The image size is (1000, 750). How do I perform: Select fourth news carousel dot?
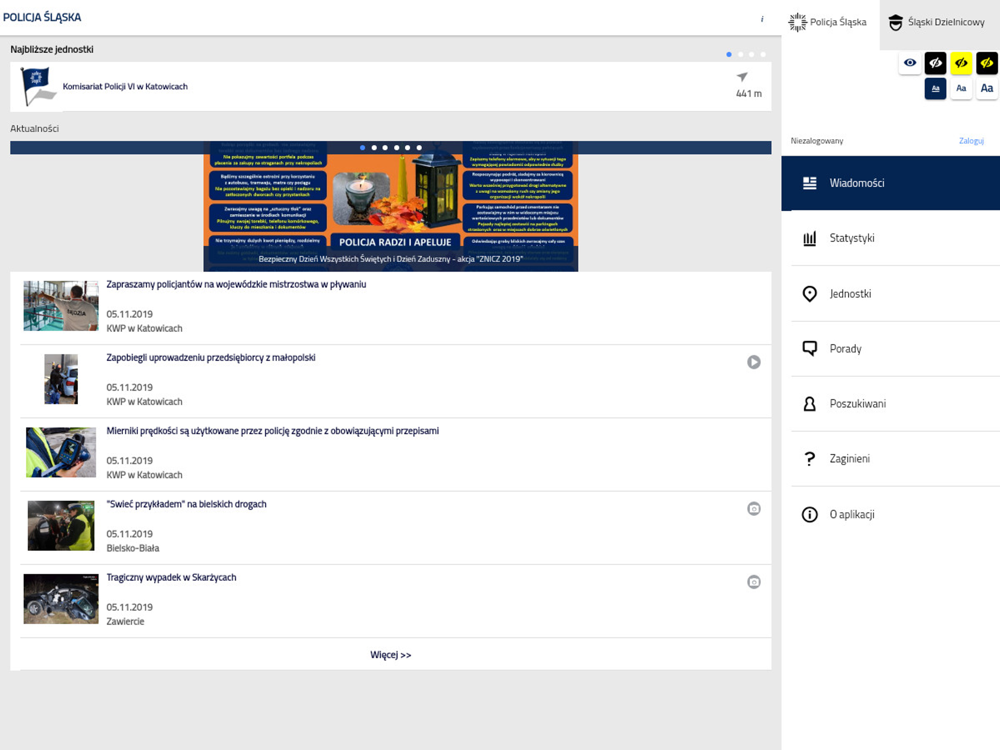pos(397,148)
